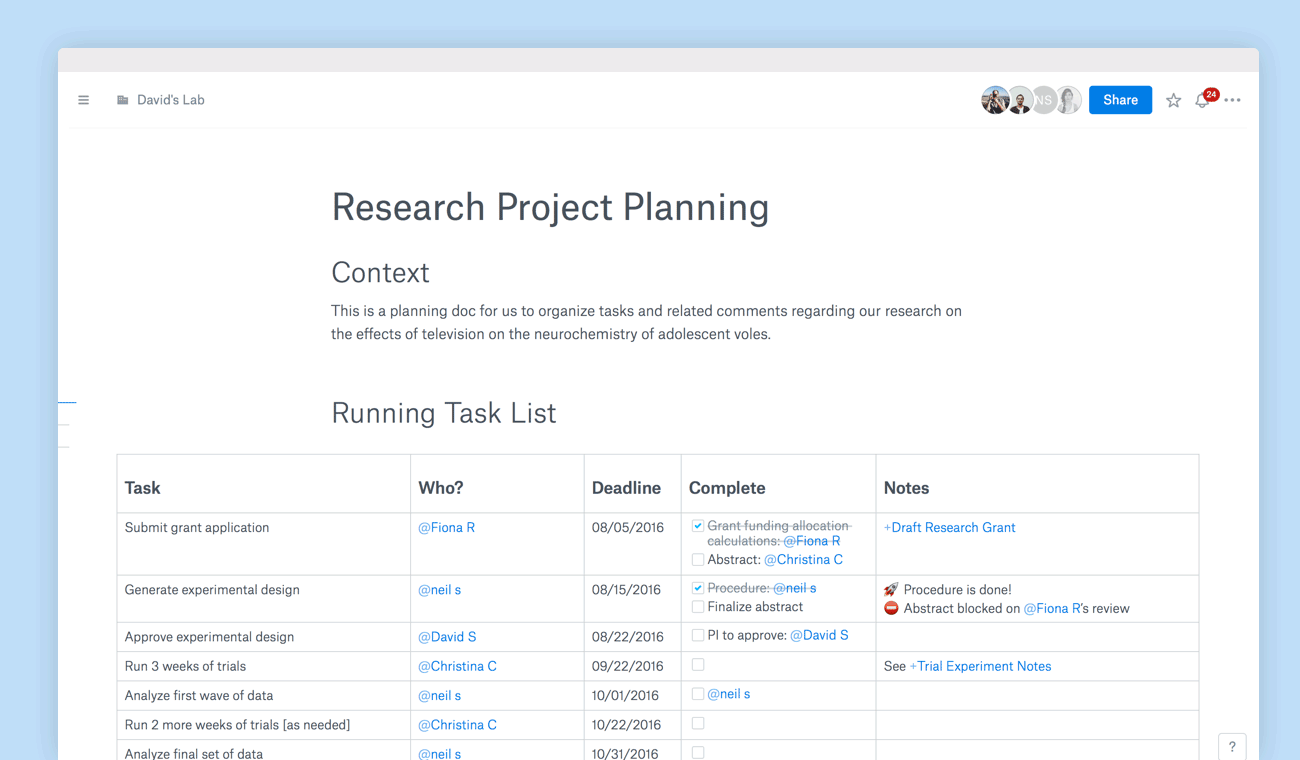
Task: Click @David S mention in Who column
Action: pyautogui.click(x=447, y=636)
